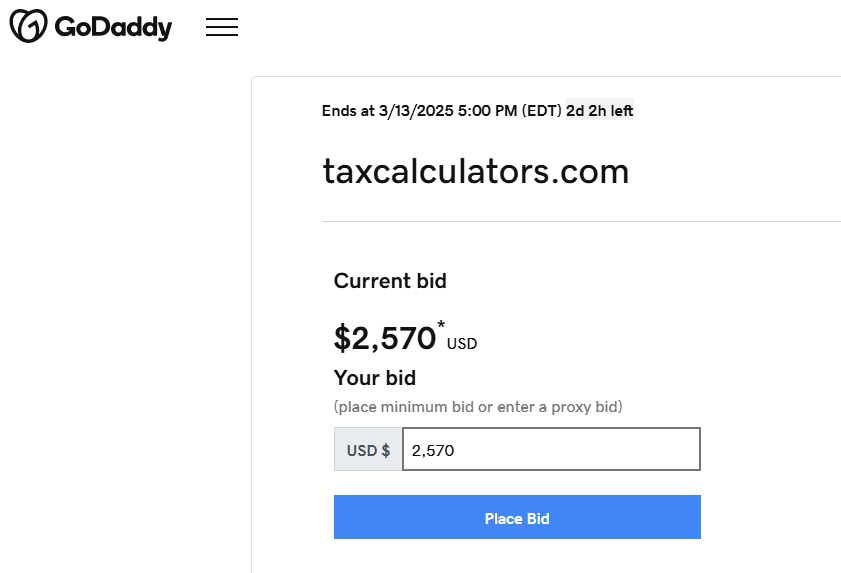
Task: Click the 'USD $' currency prefix box
Action: pyautogui.click(x=368, y=449)
